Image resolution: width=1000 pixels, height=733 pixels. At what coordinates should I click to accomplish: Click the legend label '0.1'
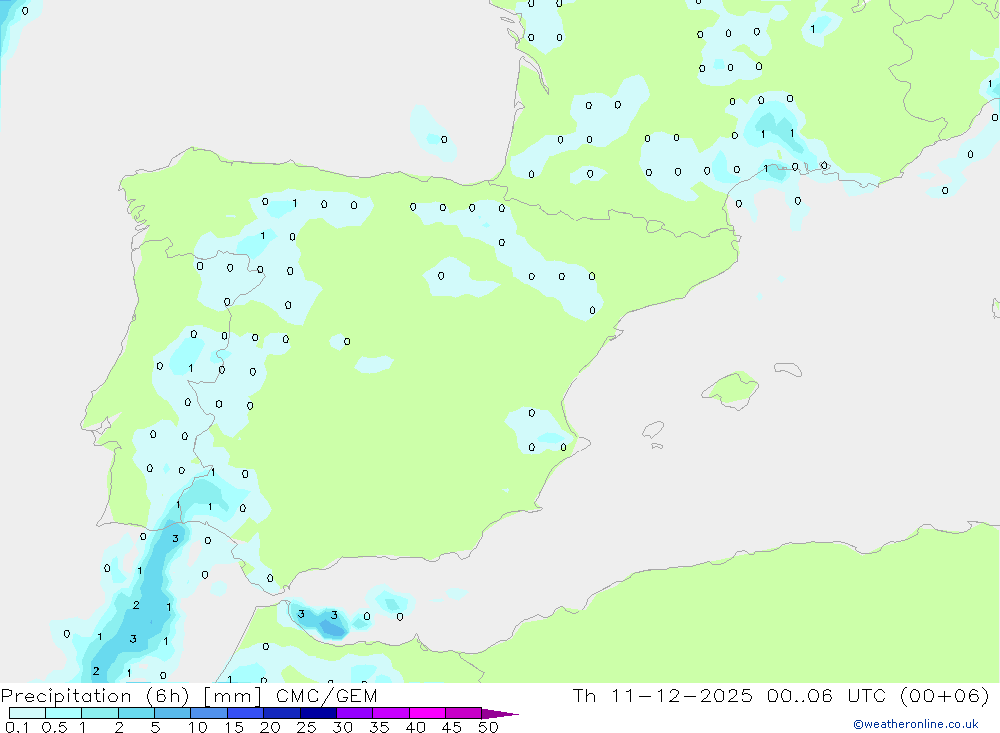pyautogui.click(x=17, y=727)
